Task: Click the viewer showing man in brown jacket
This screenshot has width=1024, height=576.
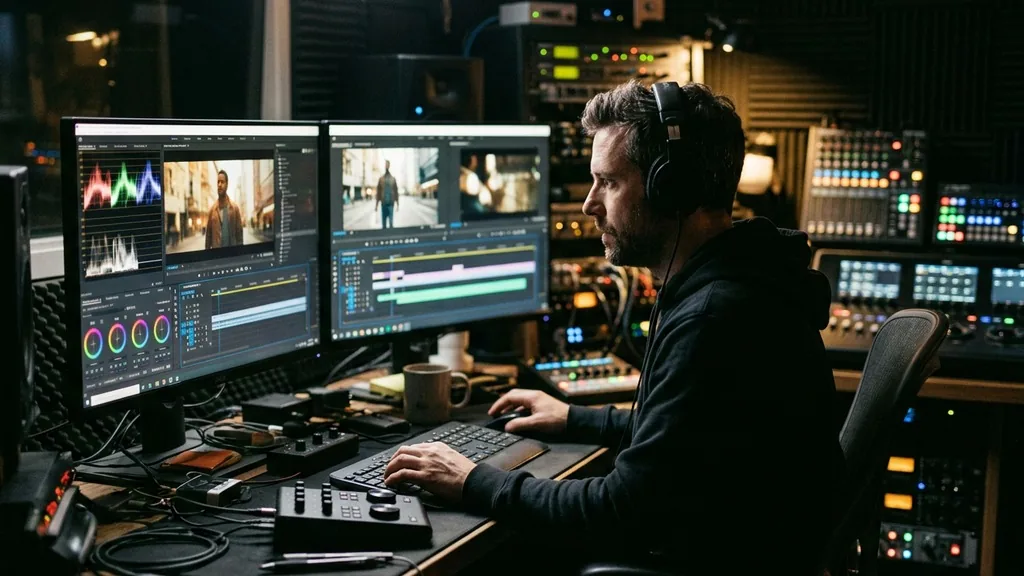Action: 219,206
